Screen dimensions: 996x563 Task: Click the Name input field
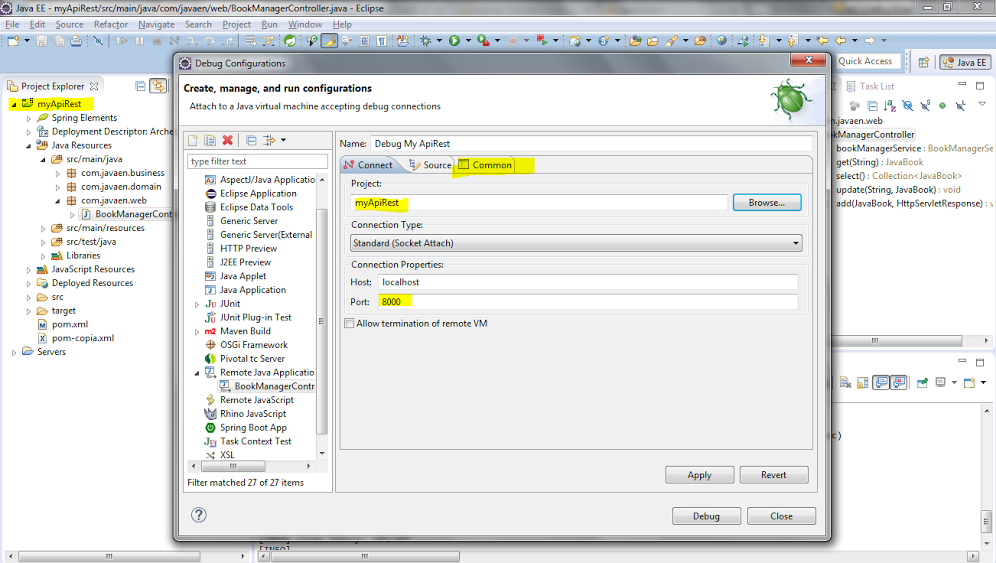(x=591, y=144)
